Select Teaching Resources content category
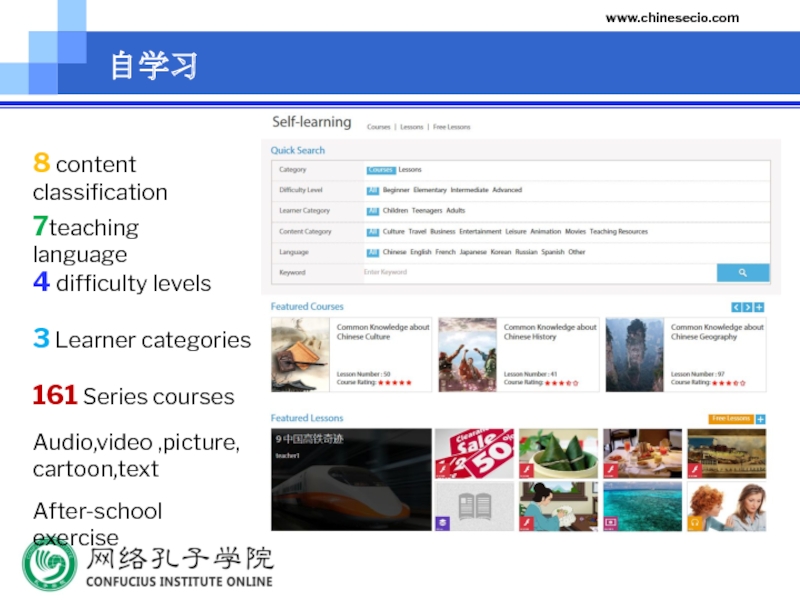The width and height of the screenshot is (800, 600). 618,231
